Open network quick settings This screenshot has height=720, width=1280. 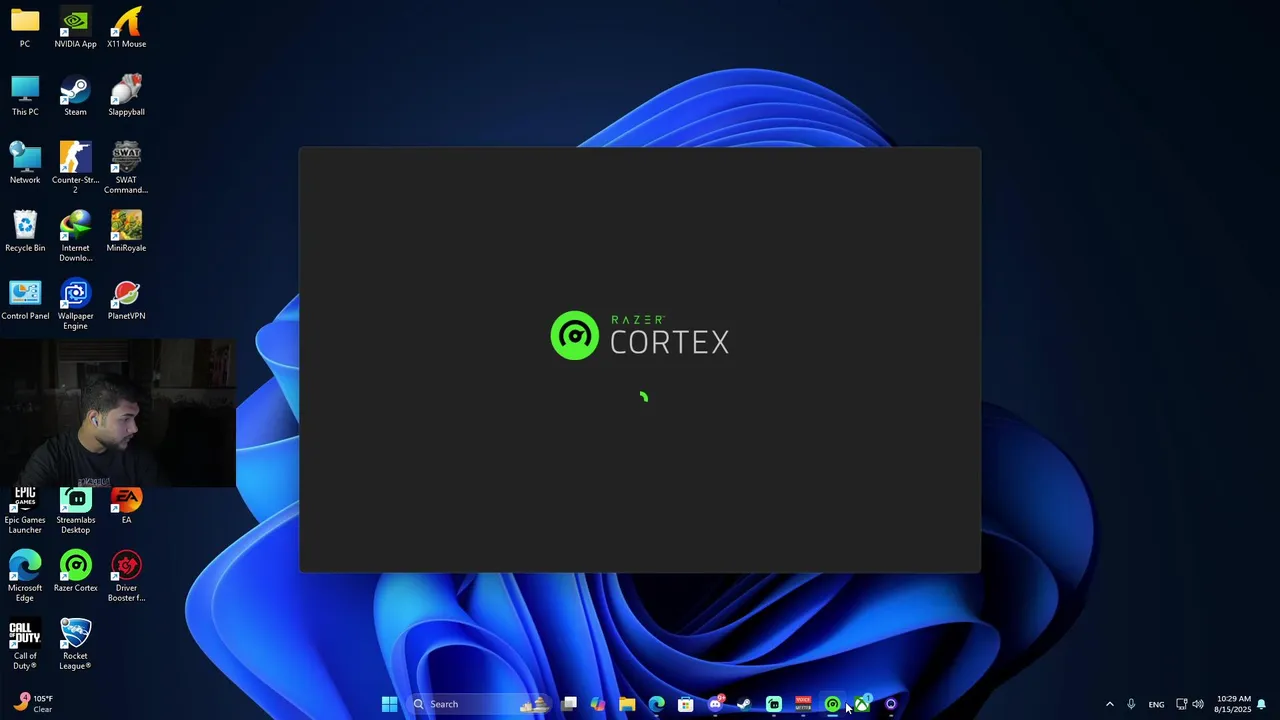(1182, 704)
